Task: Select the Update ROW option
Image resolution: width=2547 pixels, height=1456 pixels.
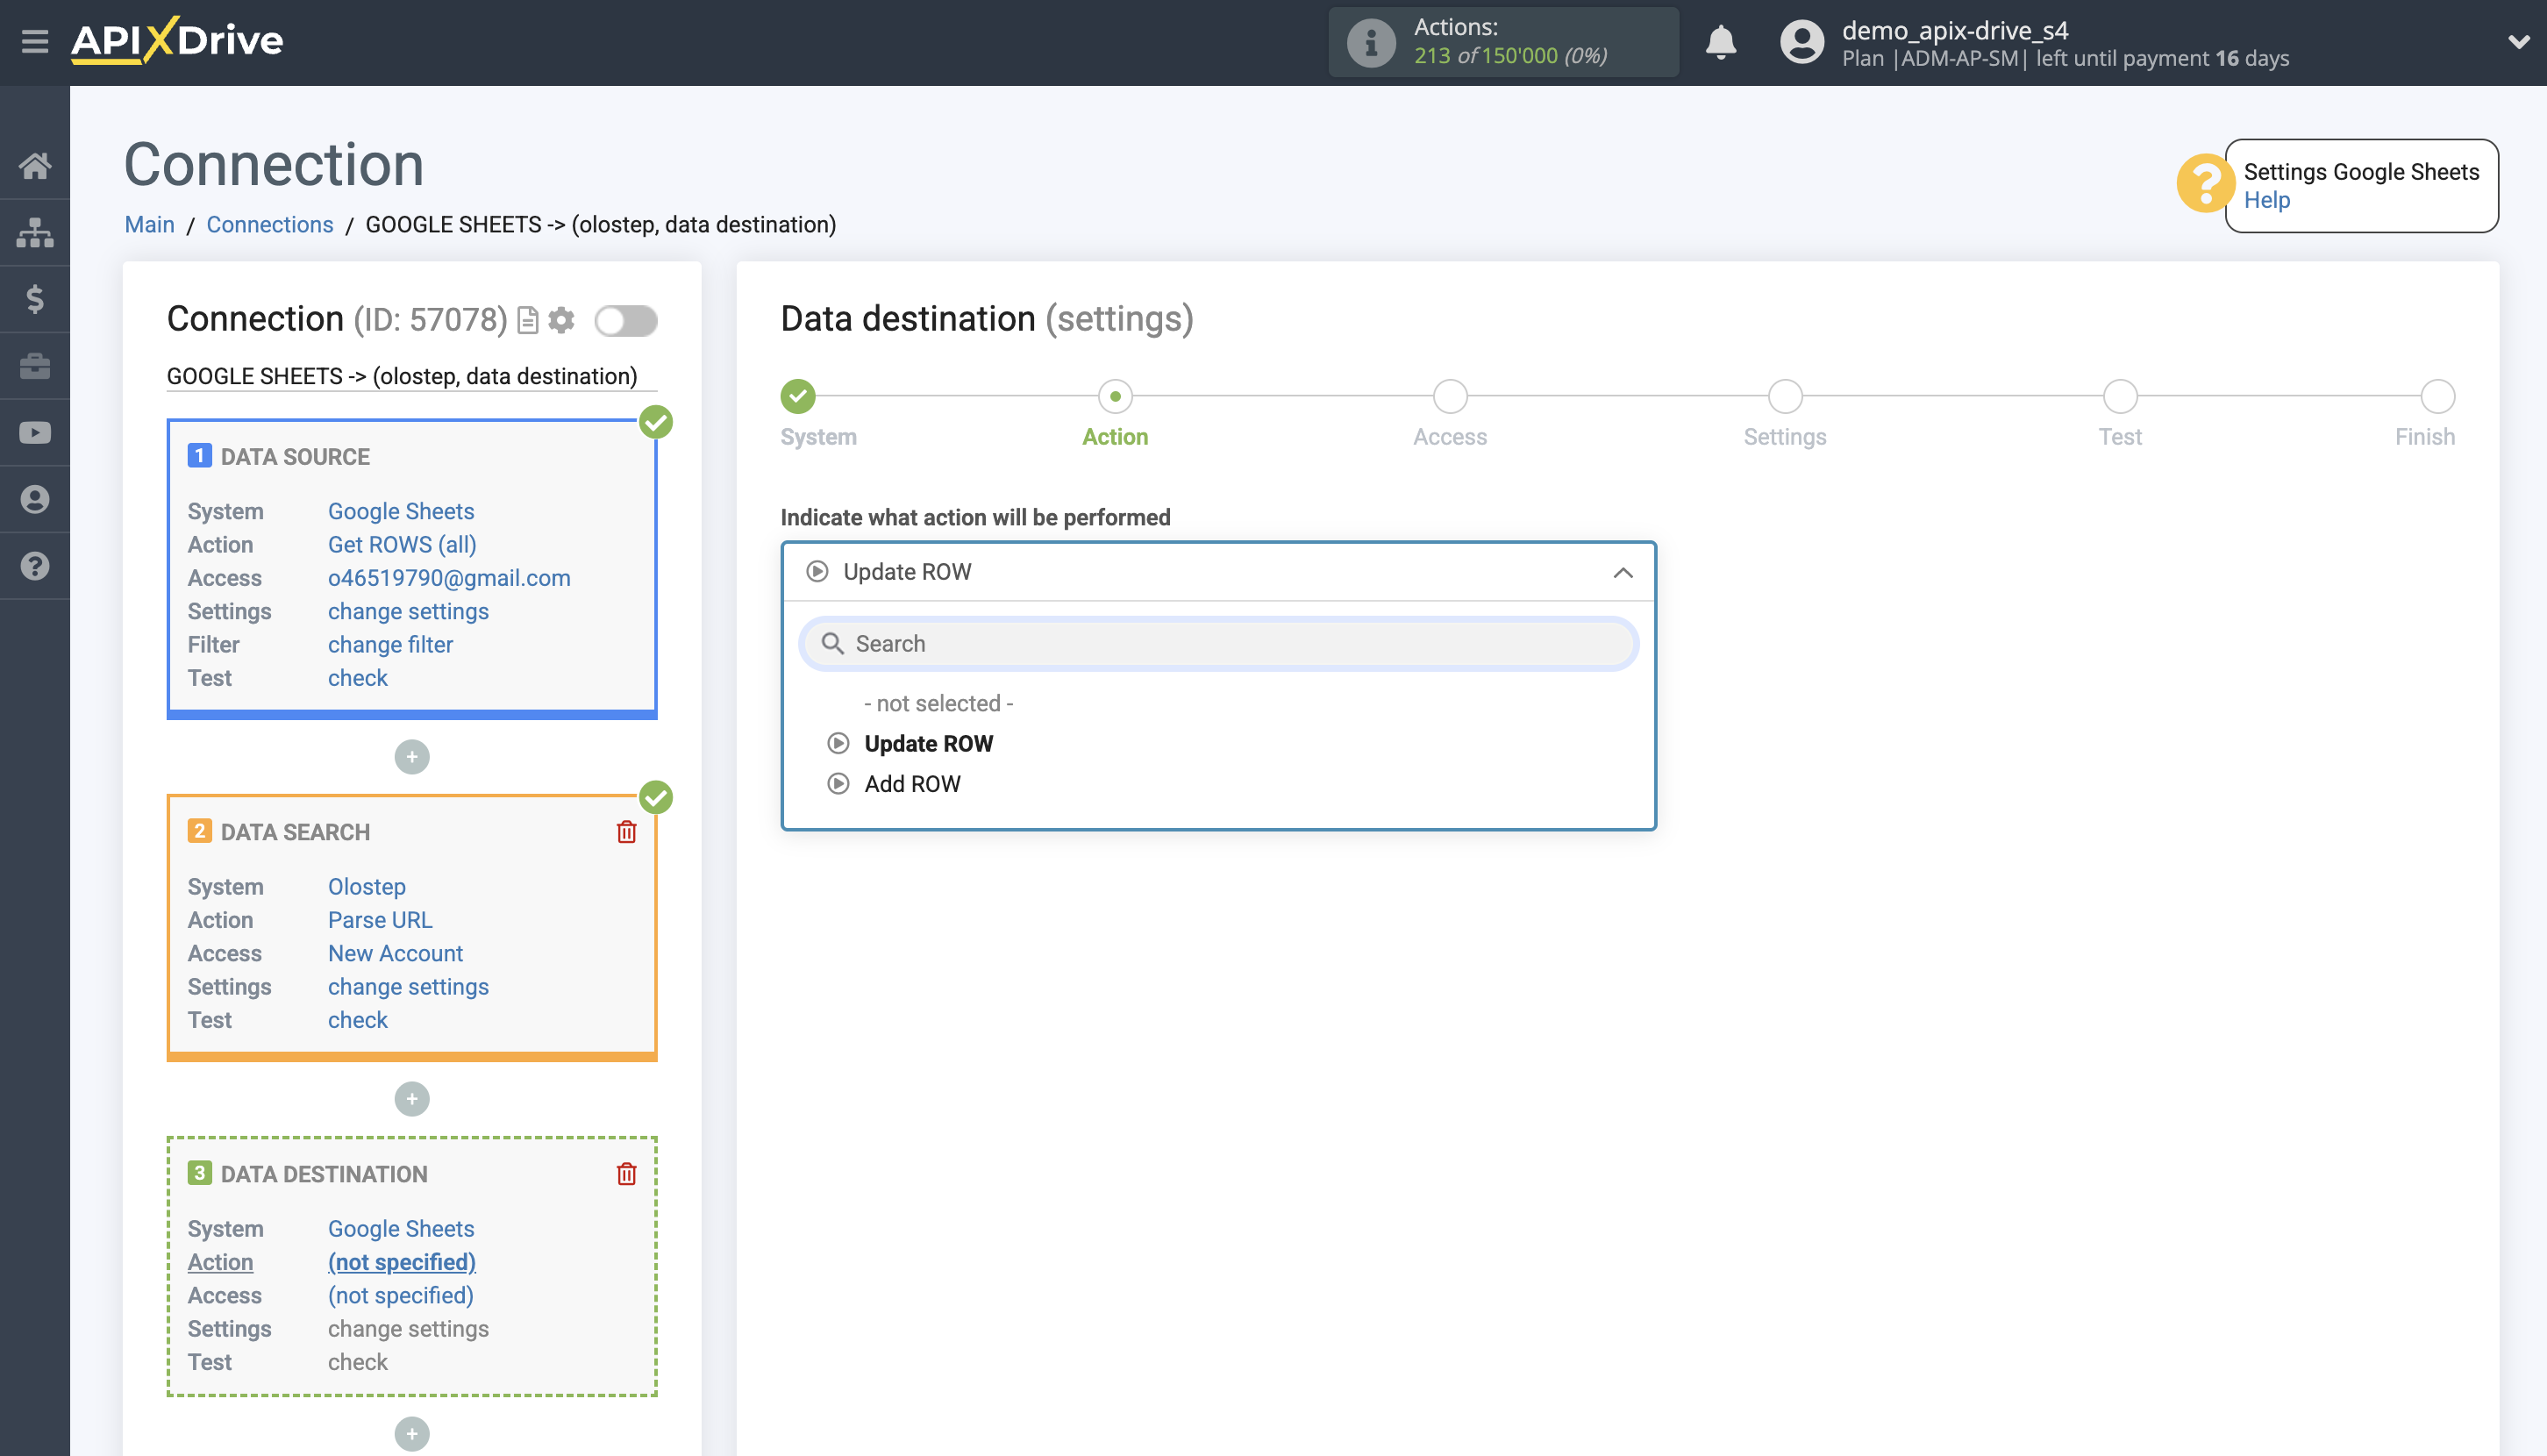Action: point(928,743)
